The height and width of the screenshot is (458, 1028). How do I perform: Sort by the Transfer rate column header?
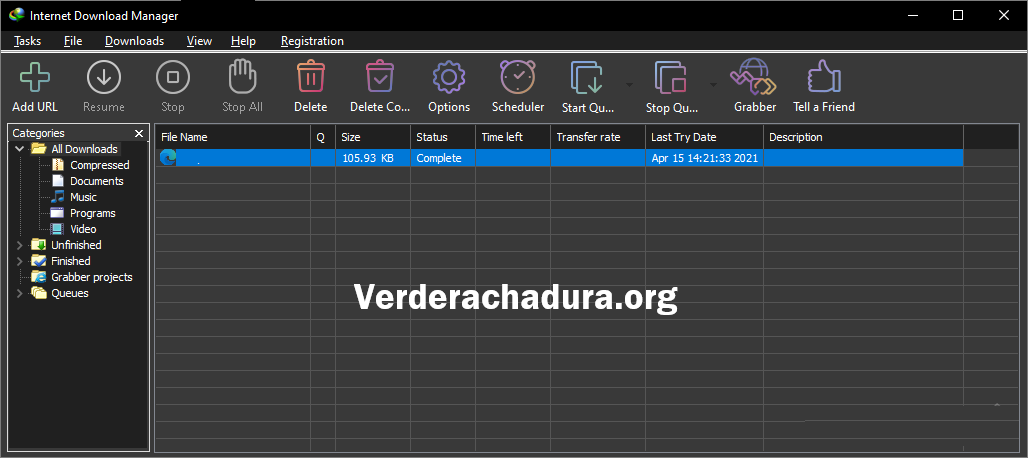(x=598, y=137)
